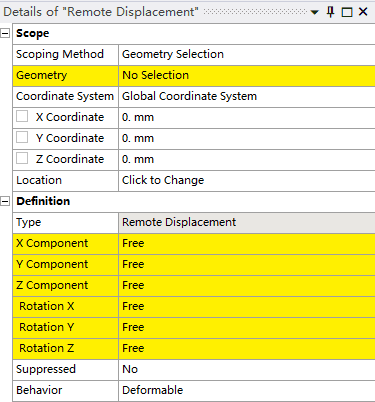Open the Rotation Y Free value dropdown
The width and height of the screenshot is (375, 402).
pos(247,327)
